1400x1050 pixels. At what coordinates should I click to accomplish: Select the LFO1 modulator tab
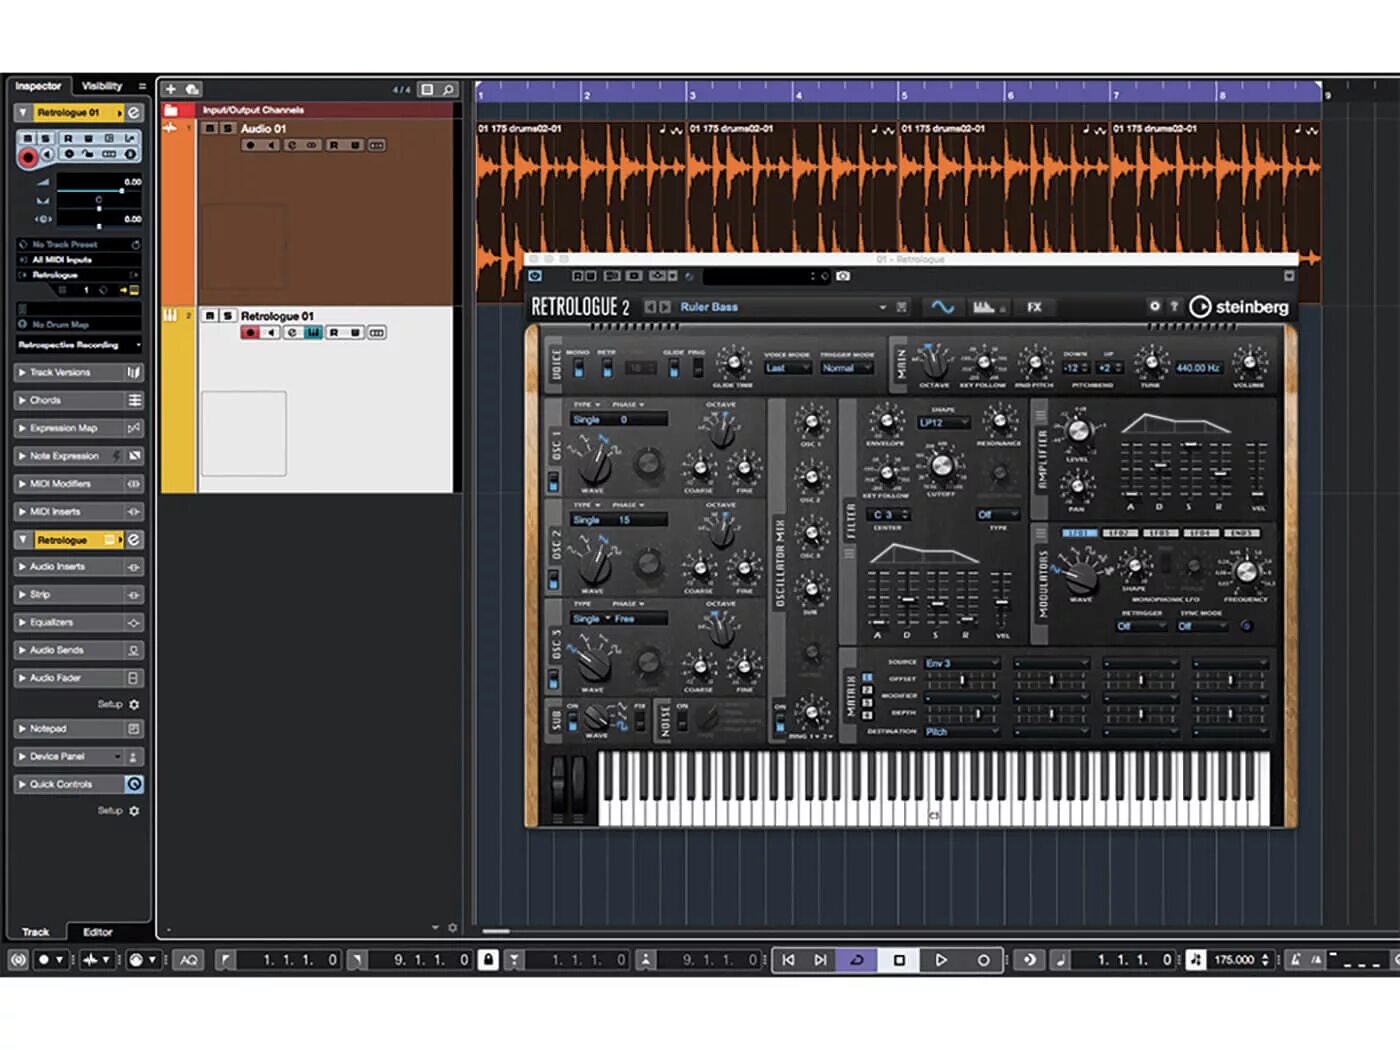1080,534
